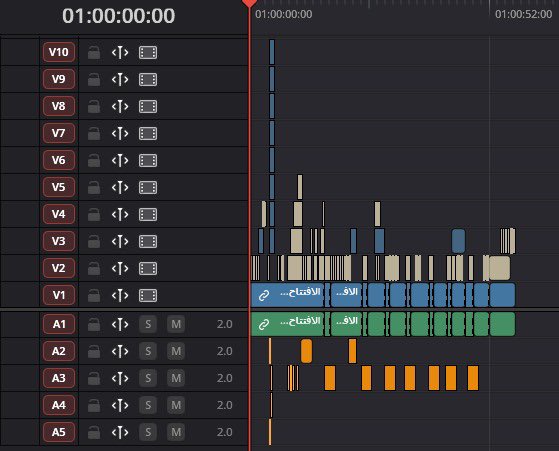The width and height of the screenshot is (559, 451).
Task: Click ruler at 01:00:52:00 timecode
Action: (x=523, y=14)
